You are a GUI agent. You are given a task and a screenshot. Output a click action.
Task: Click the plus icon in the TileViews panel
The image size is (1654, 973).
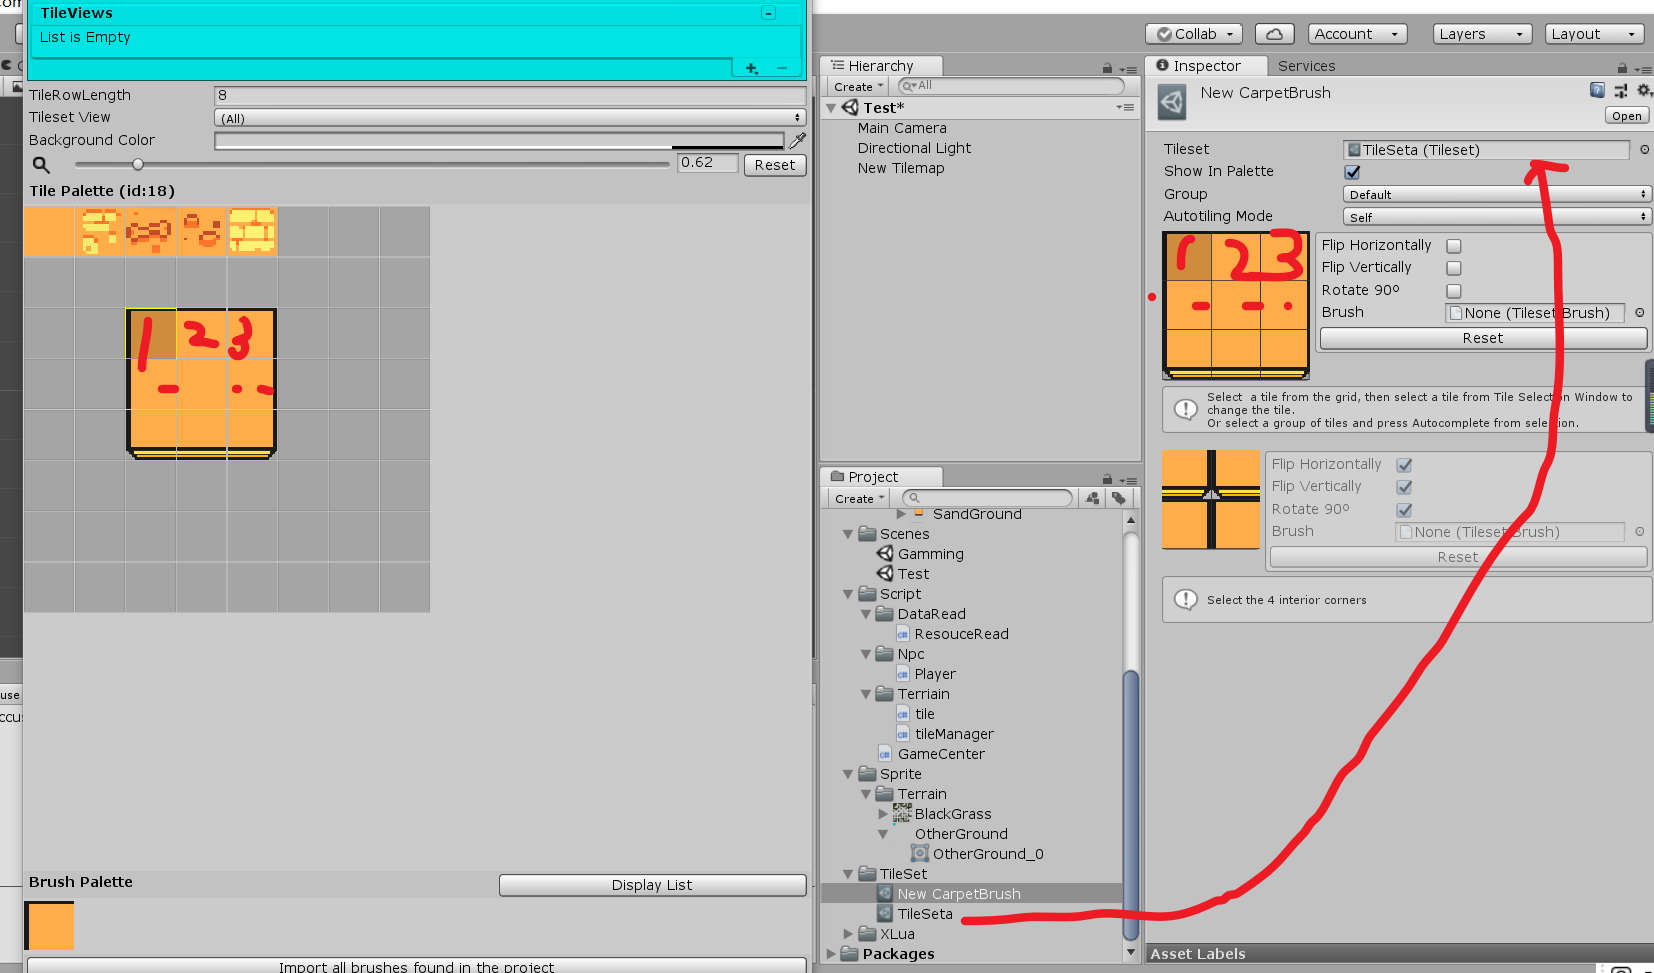tap(751, 68)
